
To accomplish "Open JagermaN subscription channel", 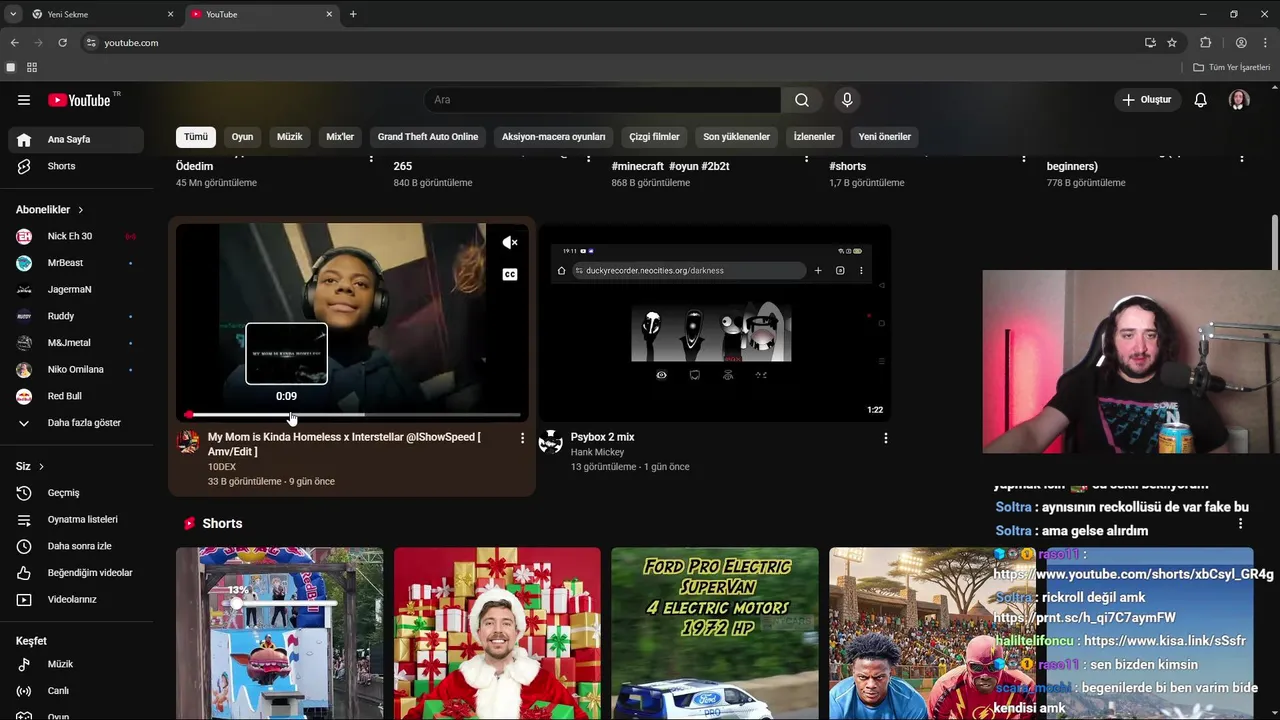I will coord(76,290).
